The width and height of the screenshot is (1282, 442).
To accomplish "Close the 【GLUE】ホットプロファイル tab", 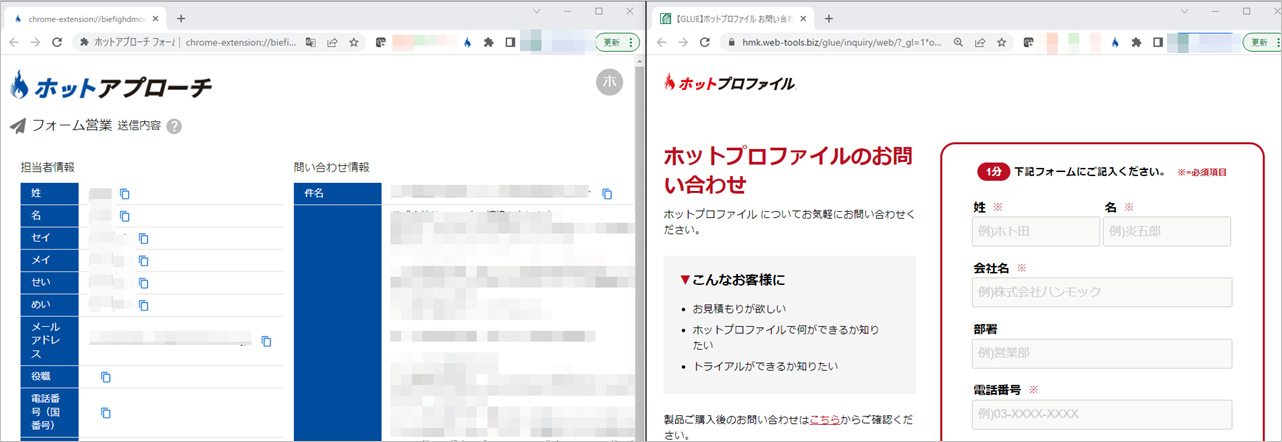I will pyautogui.click(x=803, y=18).
